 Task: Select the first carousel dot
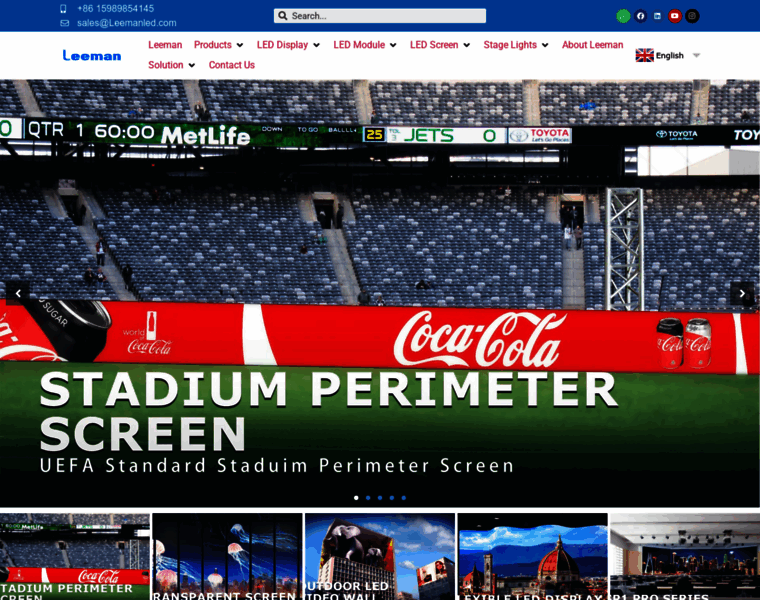[x=356, y=498]
